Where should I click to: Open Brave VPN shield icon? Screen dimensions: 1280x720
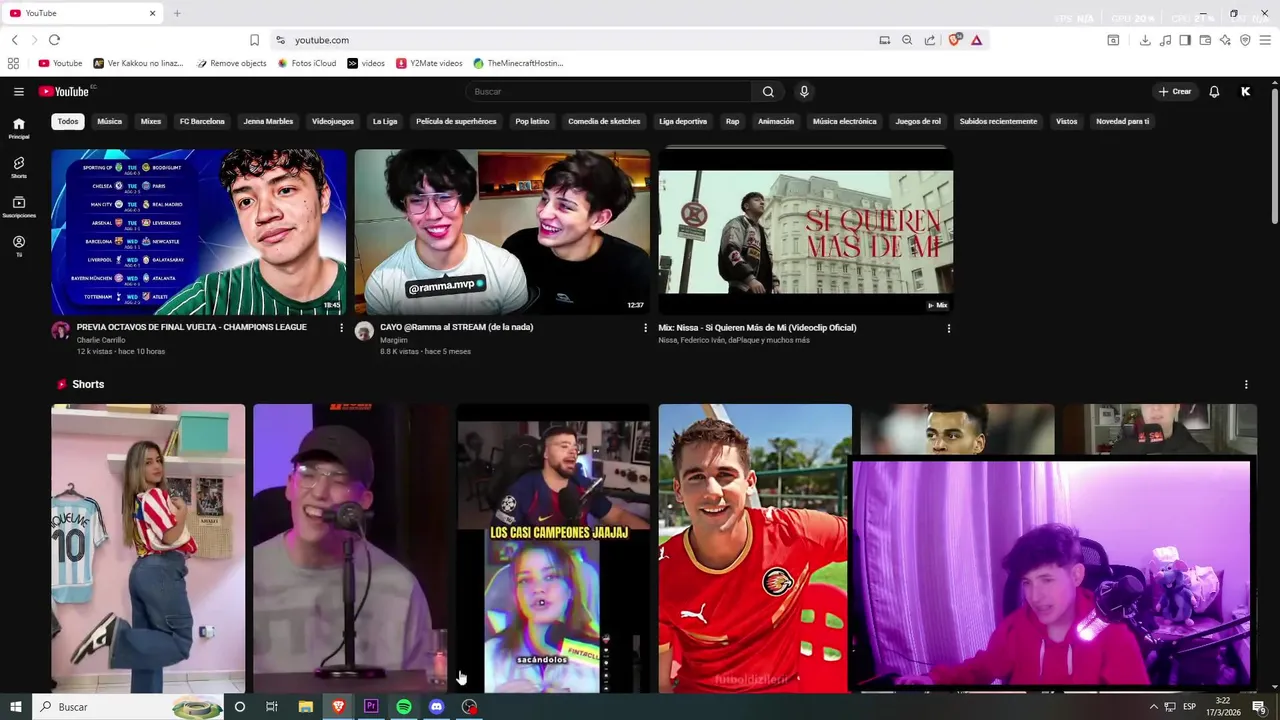[x=1245, y=40]
